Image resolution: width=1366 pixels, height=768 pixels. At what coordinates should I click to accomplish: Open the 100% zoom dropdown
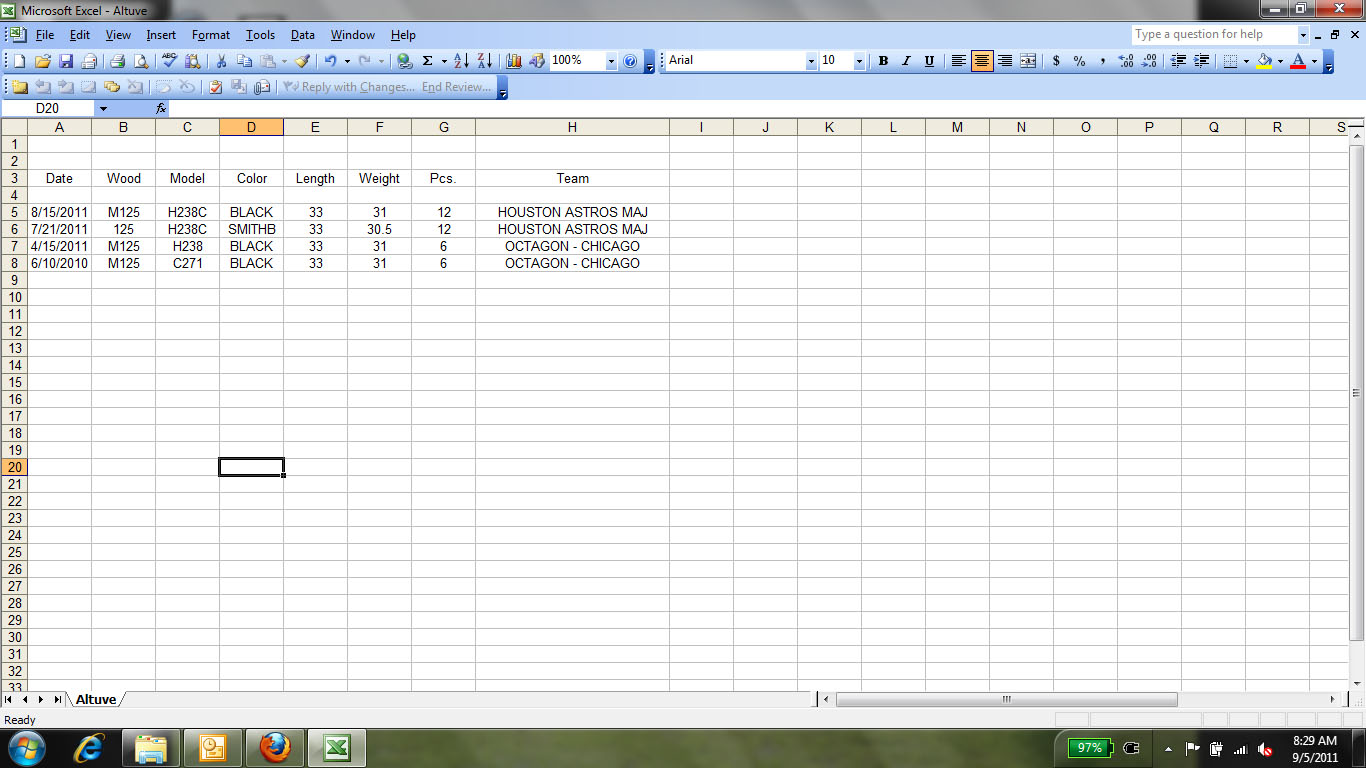(611, 61)
